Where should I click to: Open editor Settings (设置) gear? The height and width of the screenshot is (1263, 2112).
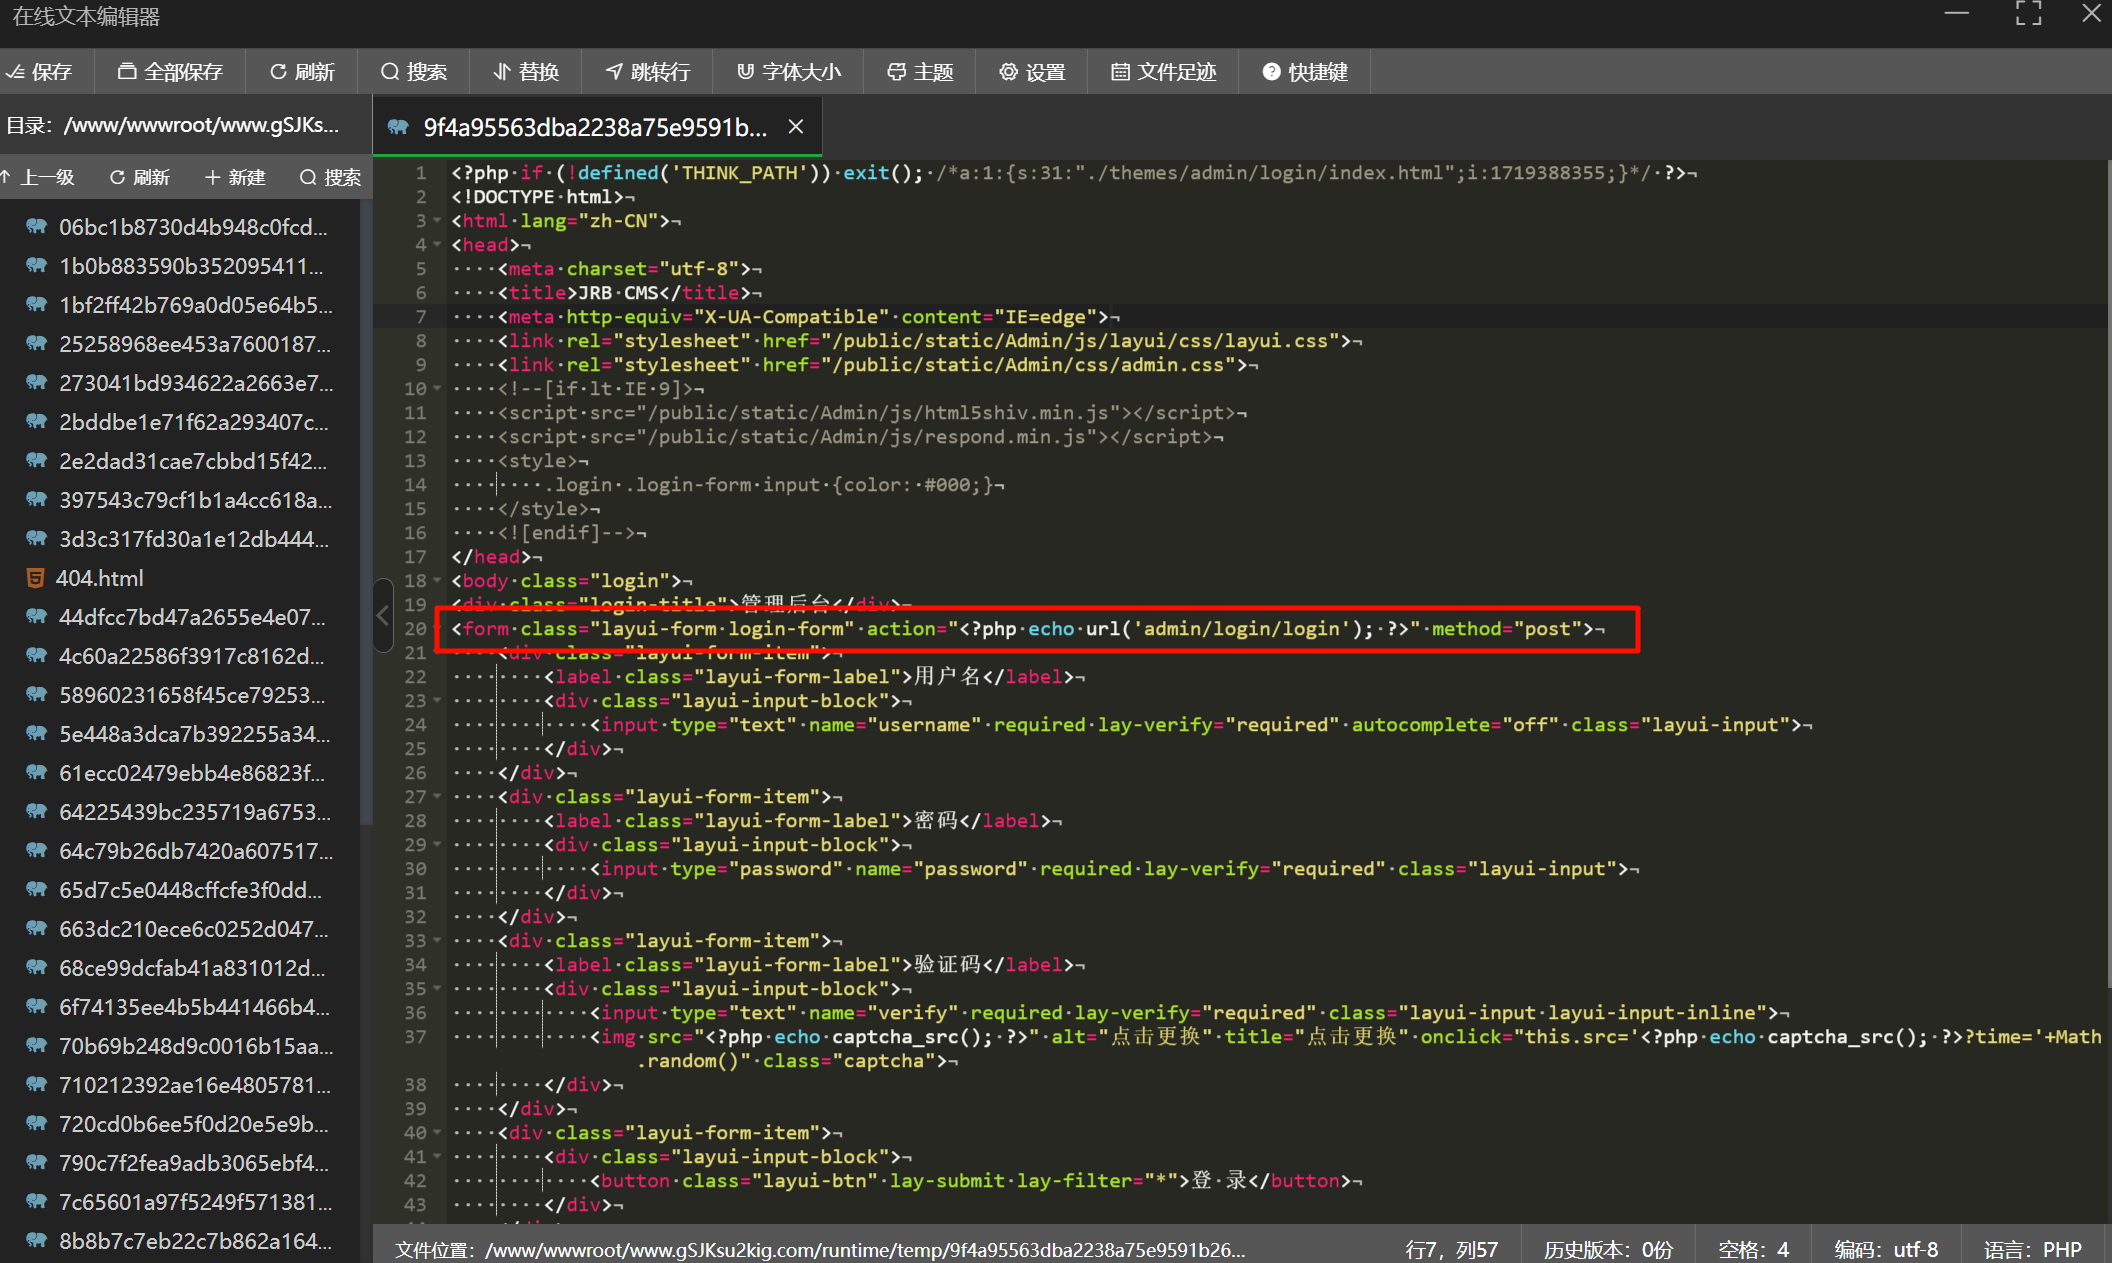coord(1032,72)
